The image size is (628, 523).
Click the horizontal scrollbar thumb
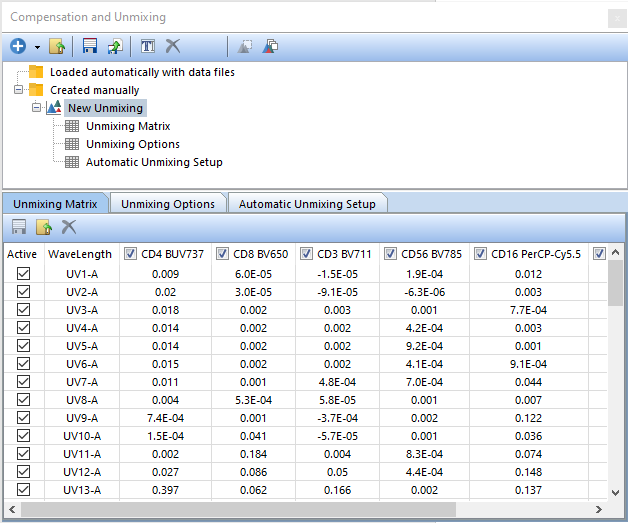(x=238, y=509)
